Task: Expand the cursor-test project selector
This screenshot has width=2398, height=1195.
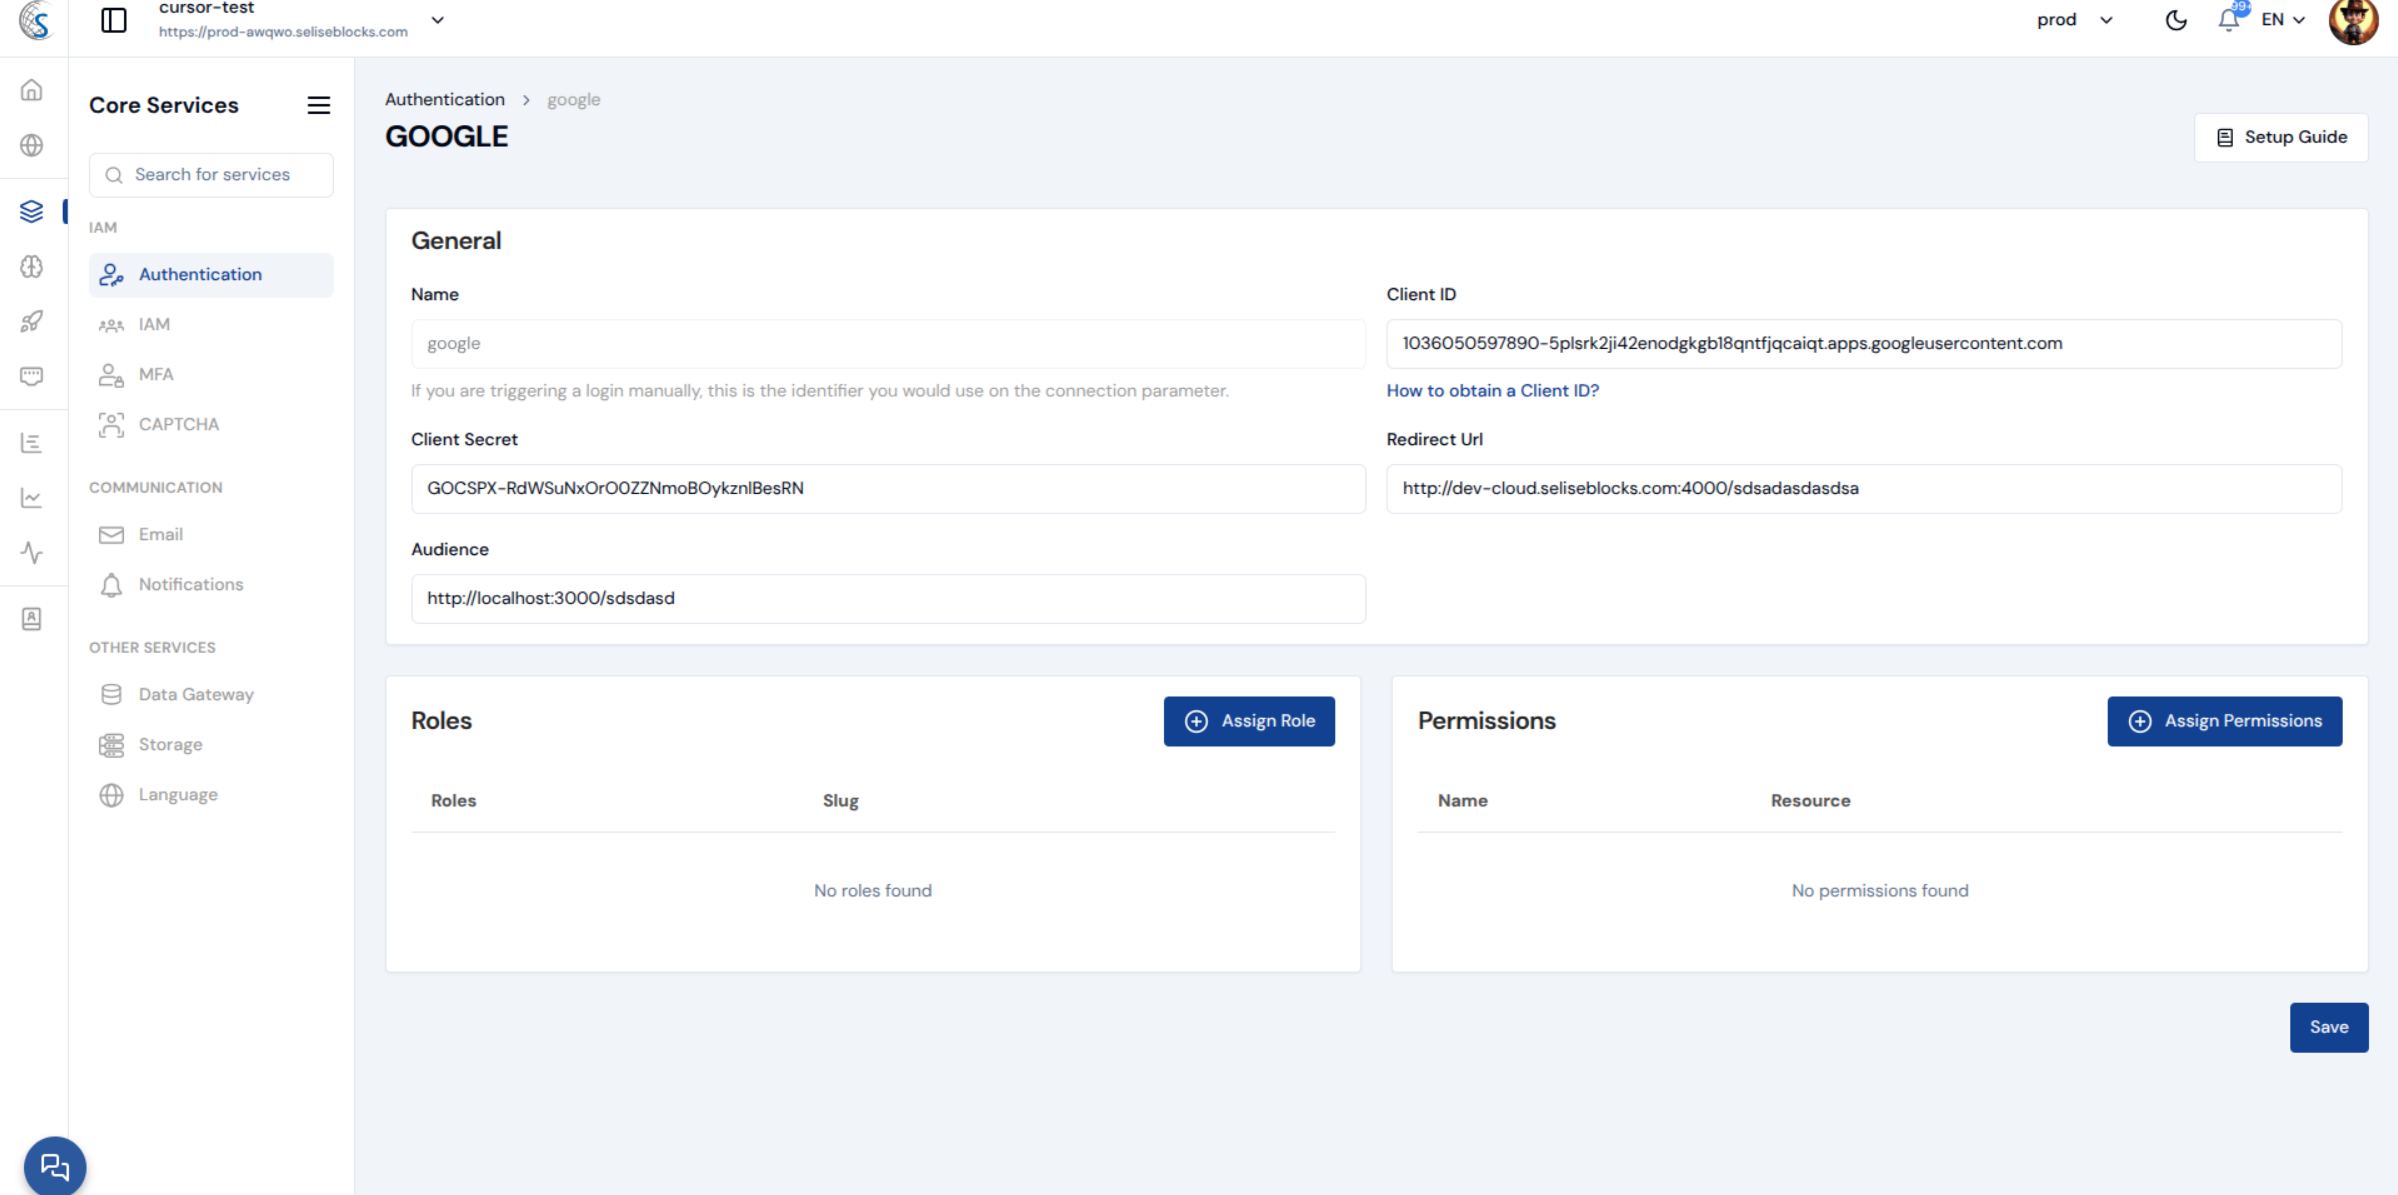Action: 437,20
